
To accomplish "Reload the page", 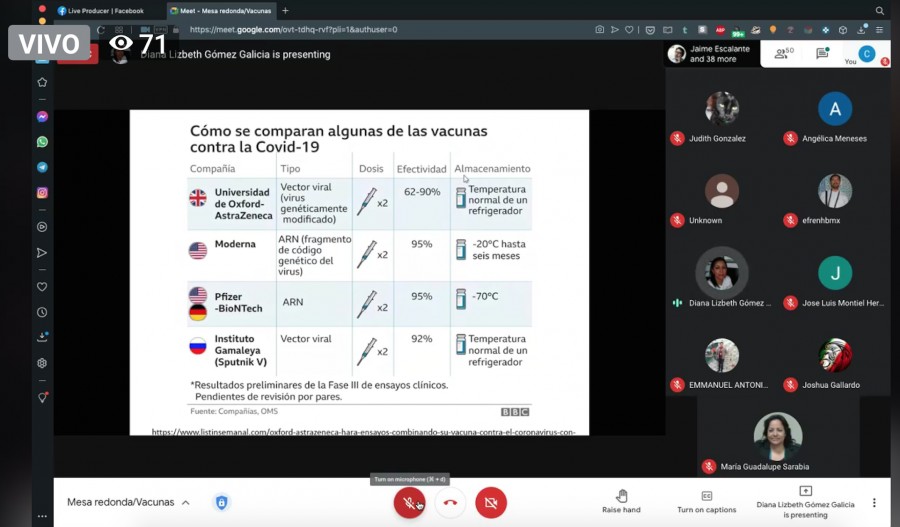I will 100,29.
